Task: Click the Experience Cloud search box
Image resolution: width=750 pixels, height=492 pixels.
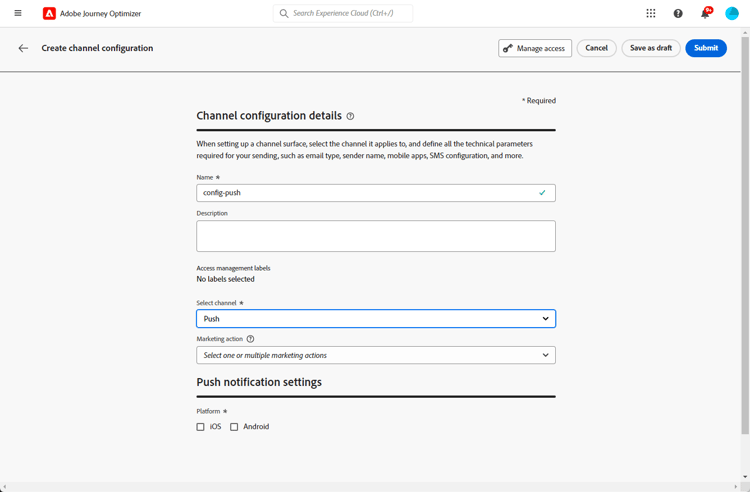Action: tap(345, 14)
